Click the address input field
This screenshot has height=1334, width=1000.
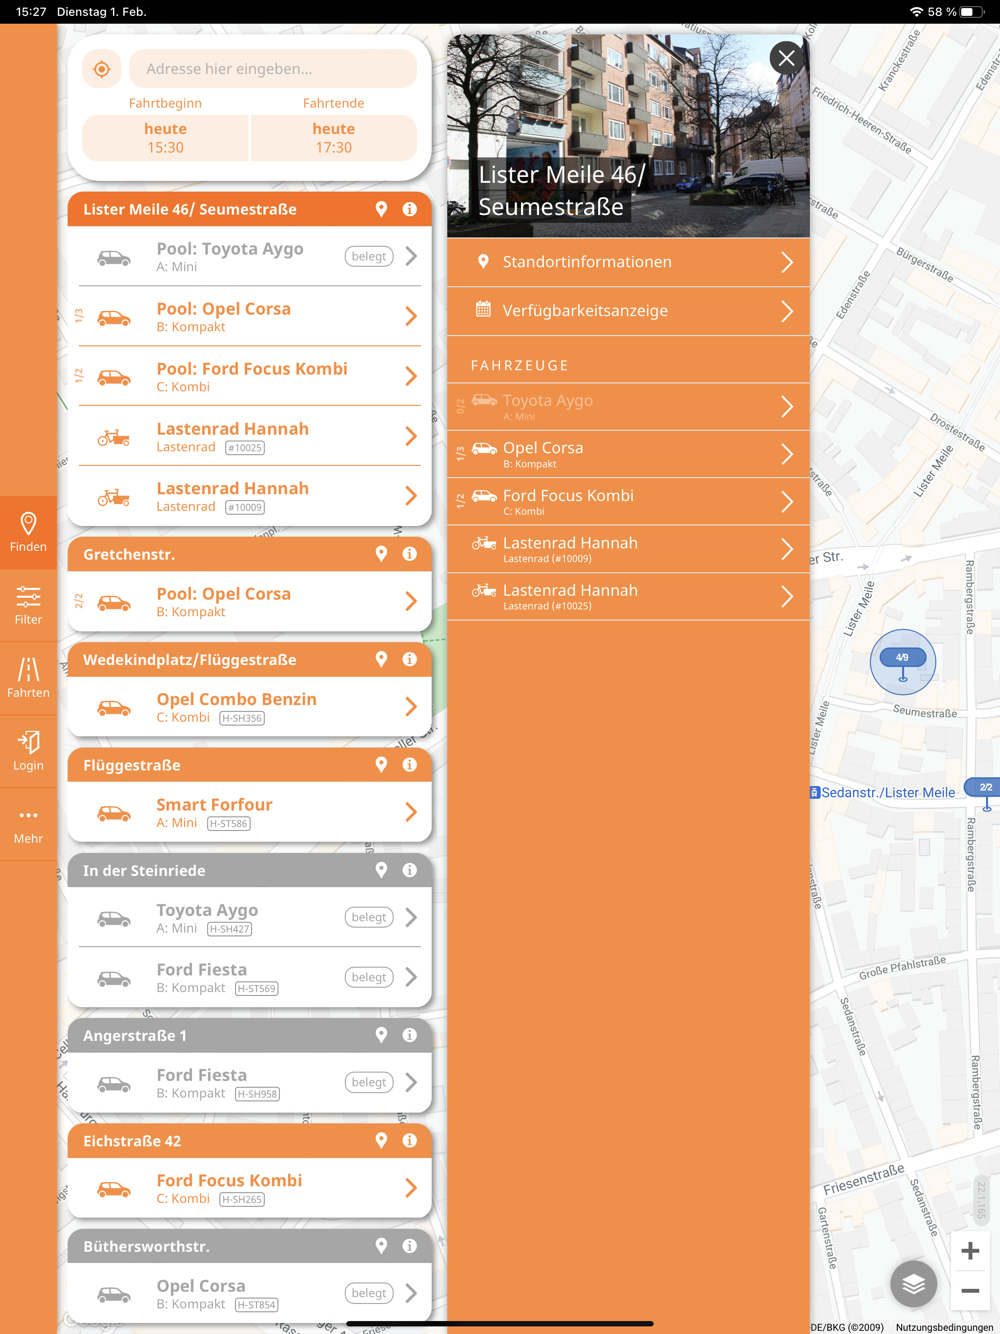pyautogui.click(x=273, y=69)
